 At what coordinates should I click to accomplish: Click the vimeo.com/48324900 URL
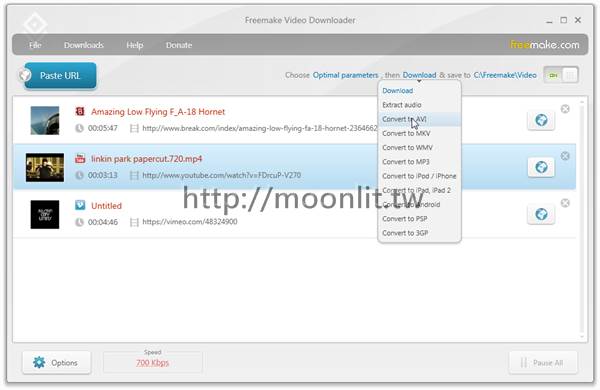pos(190,222)
